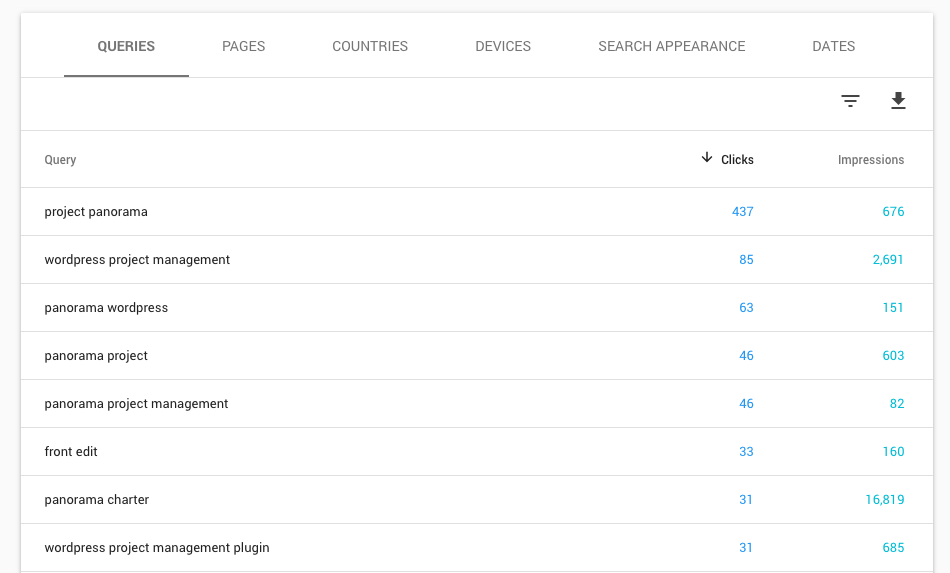Click the Clicks sort arrow
Image resolution: width=950 pixels, height=573 pixels.
pyautogui.click(x=707, y=158)
